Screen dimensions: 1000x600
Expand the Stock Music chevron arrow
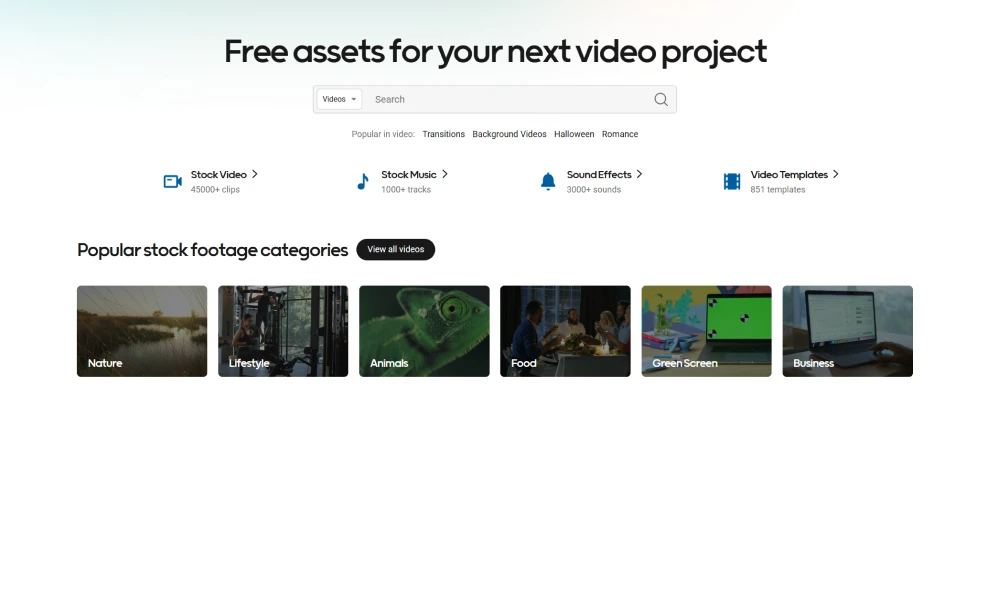[x=445, y=174]
